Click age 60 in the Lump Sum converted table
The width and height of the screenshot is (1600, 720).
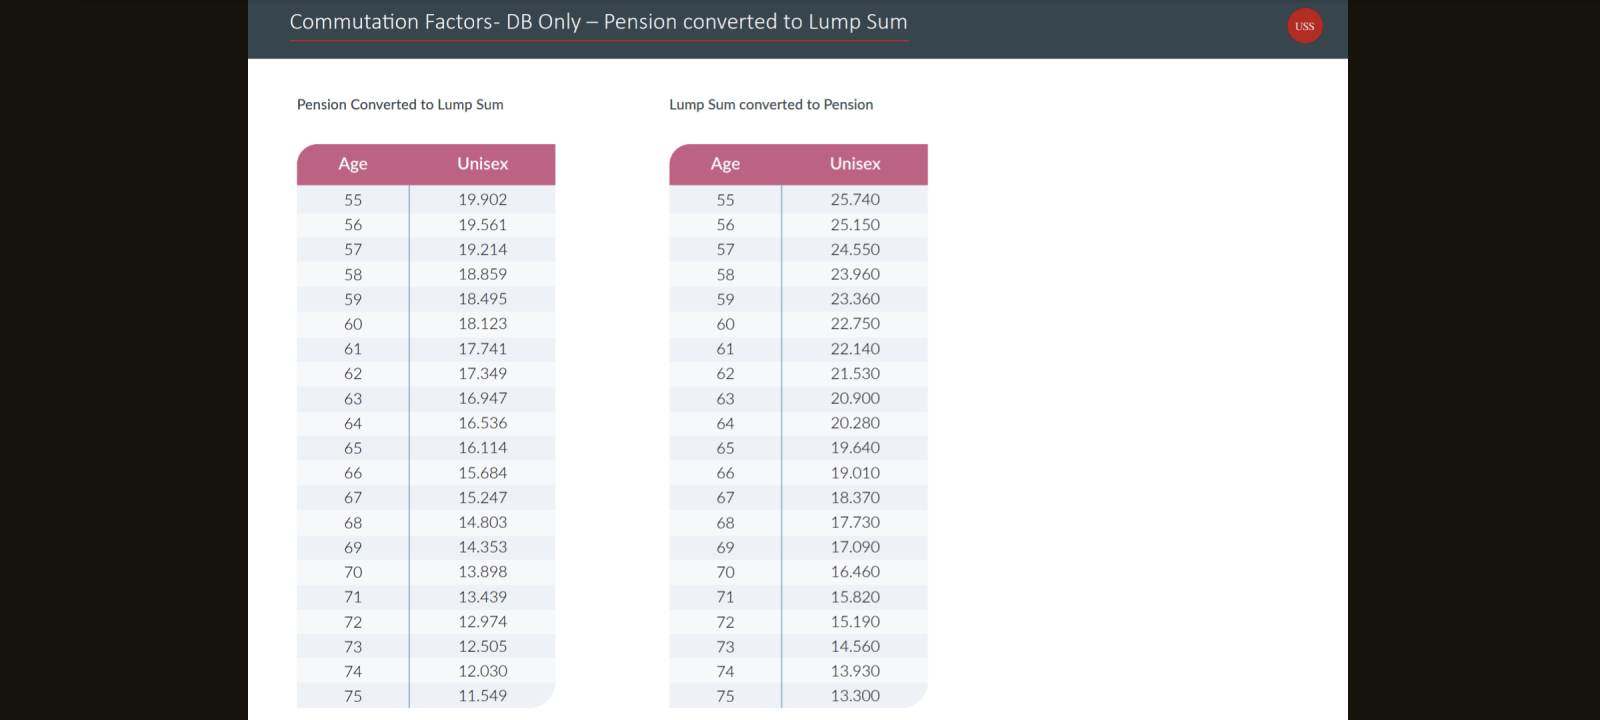click(725, 324)
